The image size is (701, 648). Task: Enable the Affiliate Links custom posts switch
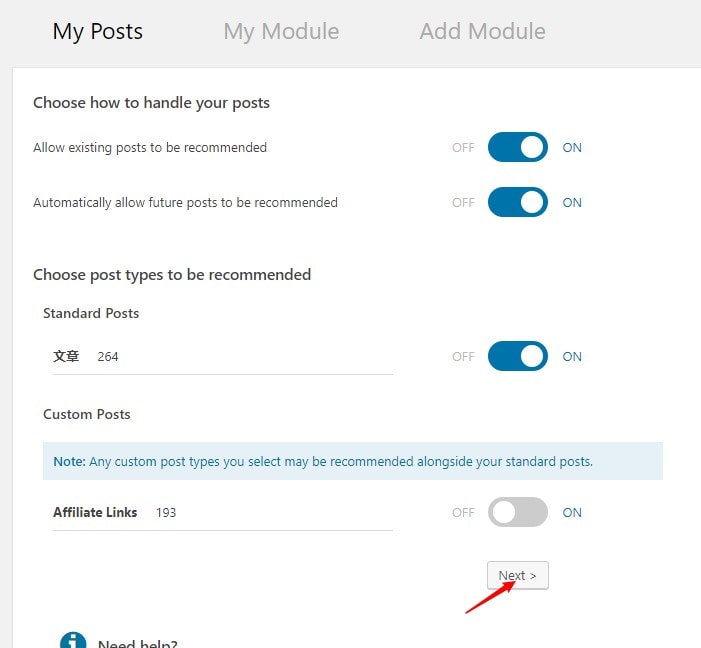[517, 513]
